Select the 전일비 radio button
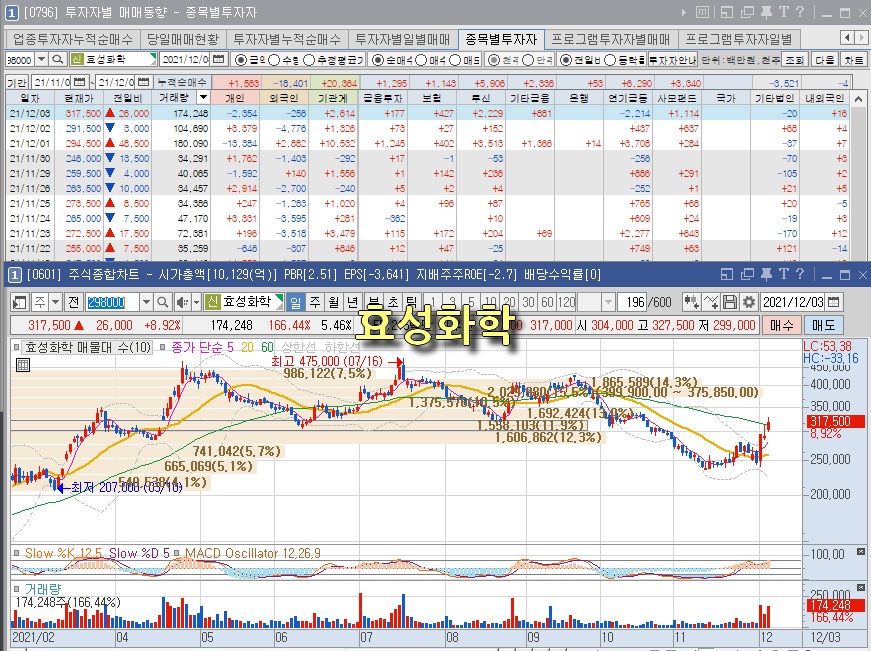This screenshot has height=651, width=871. coord(565,59)
